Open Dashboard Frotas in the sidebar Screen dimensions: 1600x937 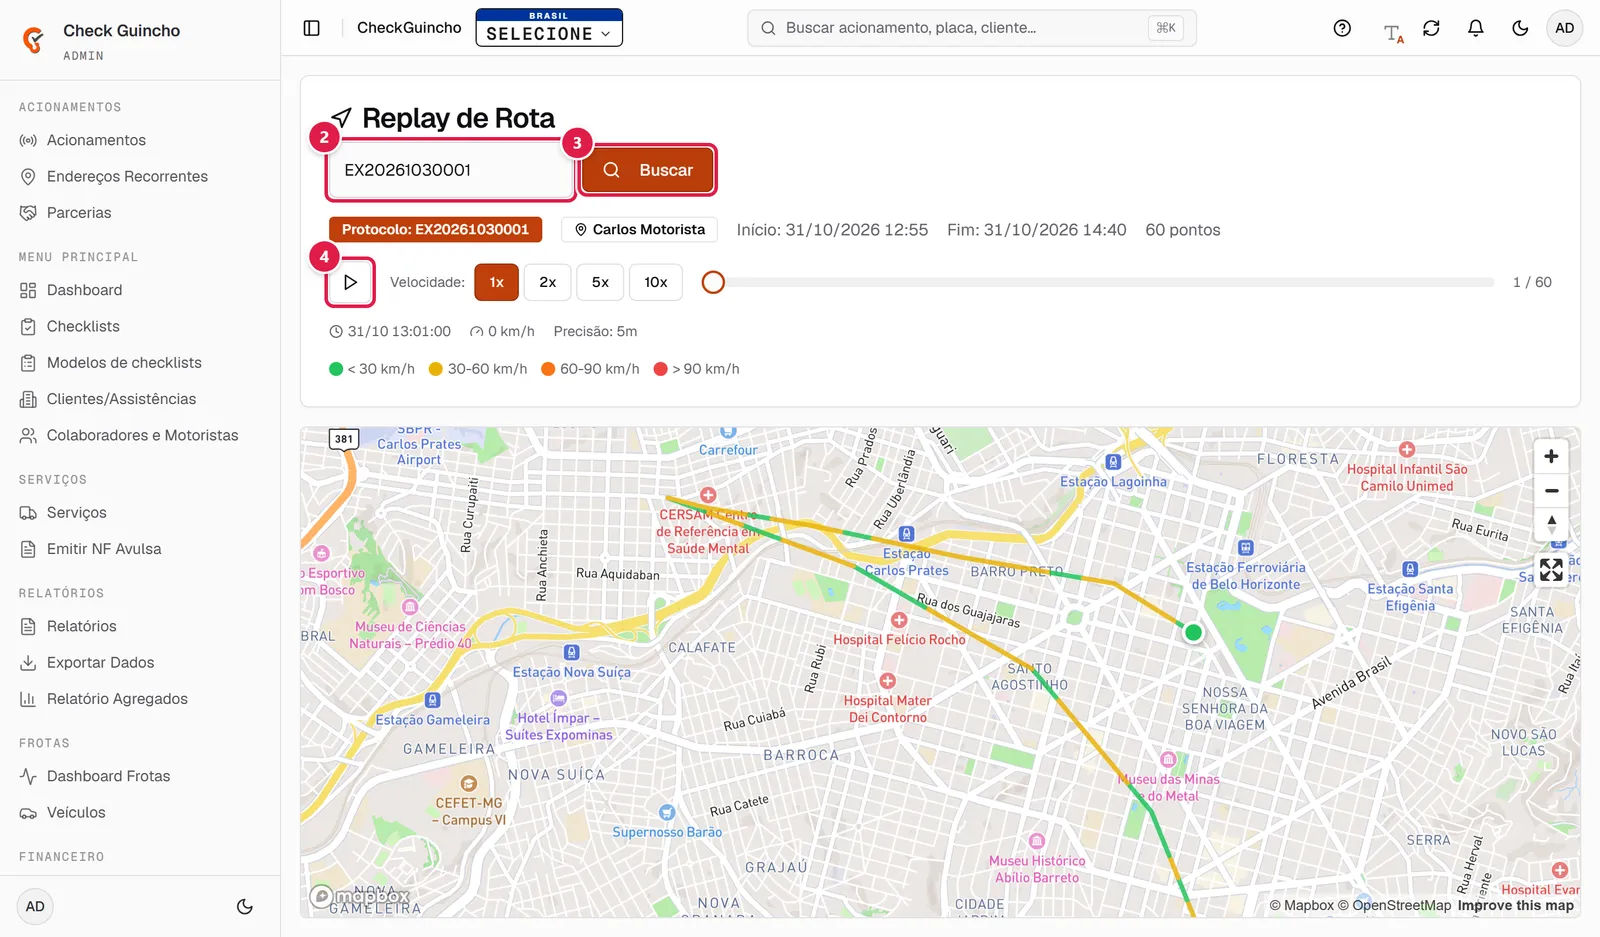[140, 776]
